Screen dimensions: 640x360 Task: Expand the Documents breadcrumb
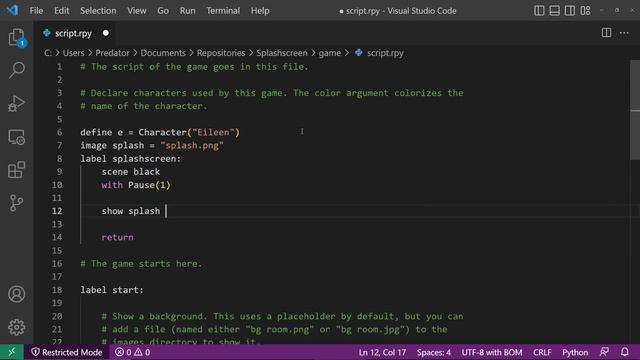click(163, 53)
